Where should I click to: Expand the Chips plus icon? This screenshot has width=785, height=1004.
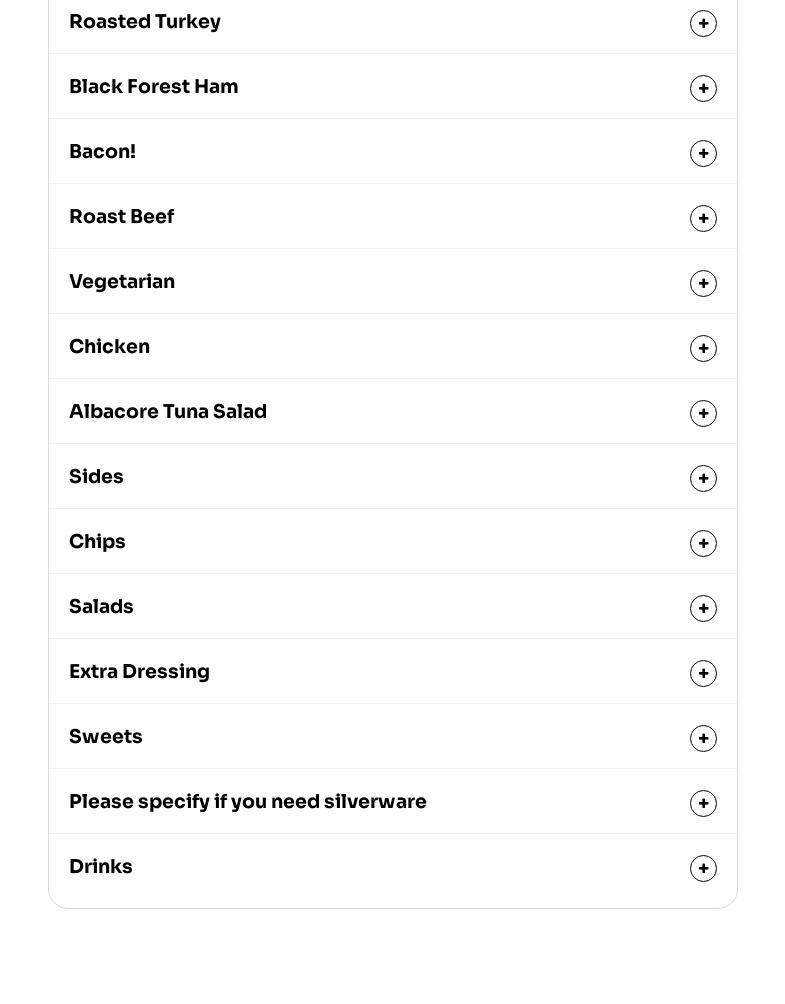(x=703, y=544)
